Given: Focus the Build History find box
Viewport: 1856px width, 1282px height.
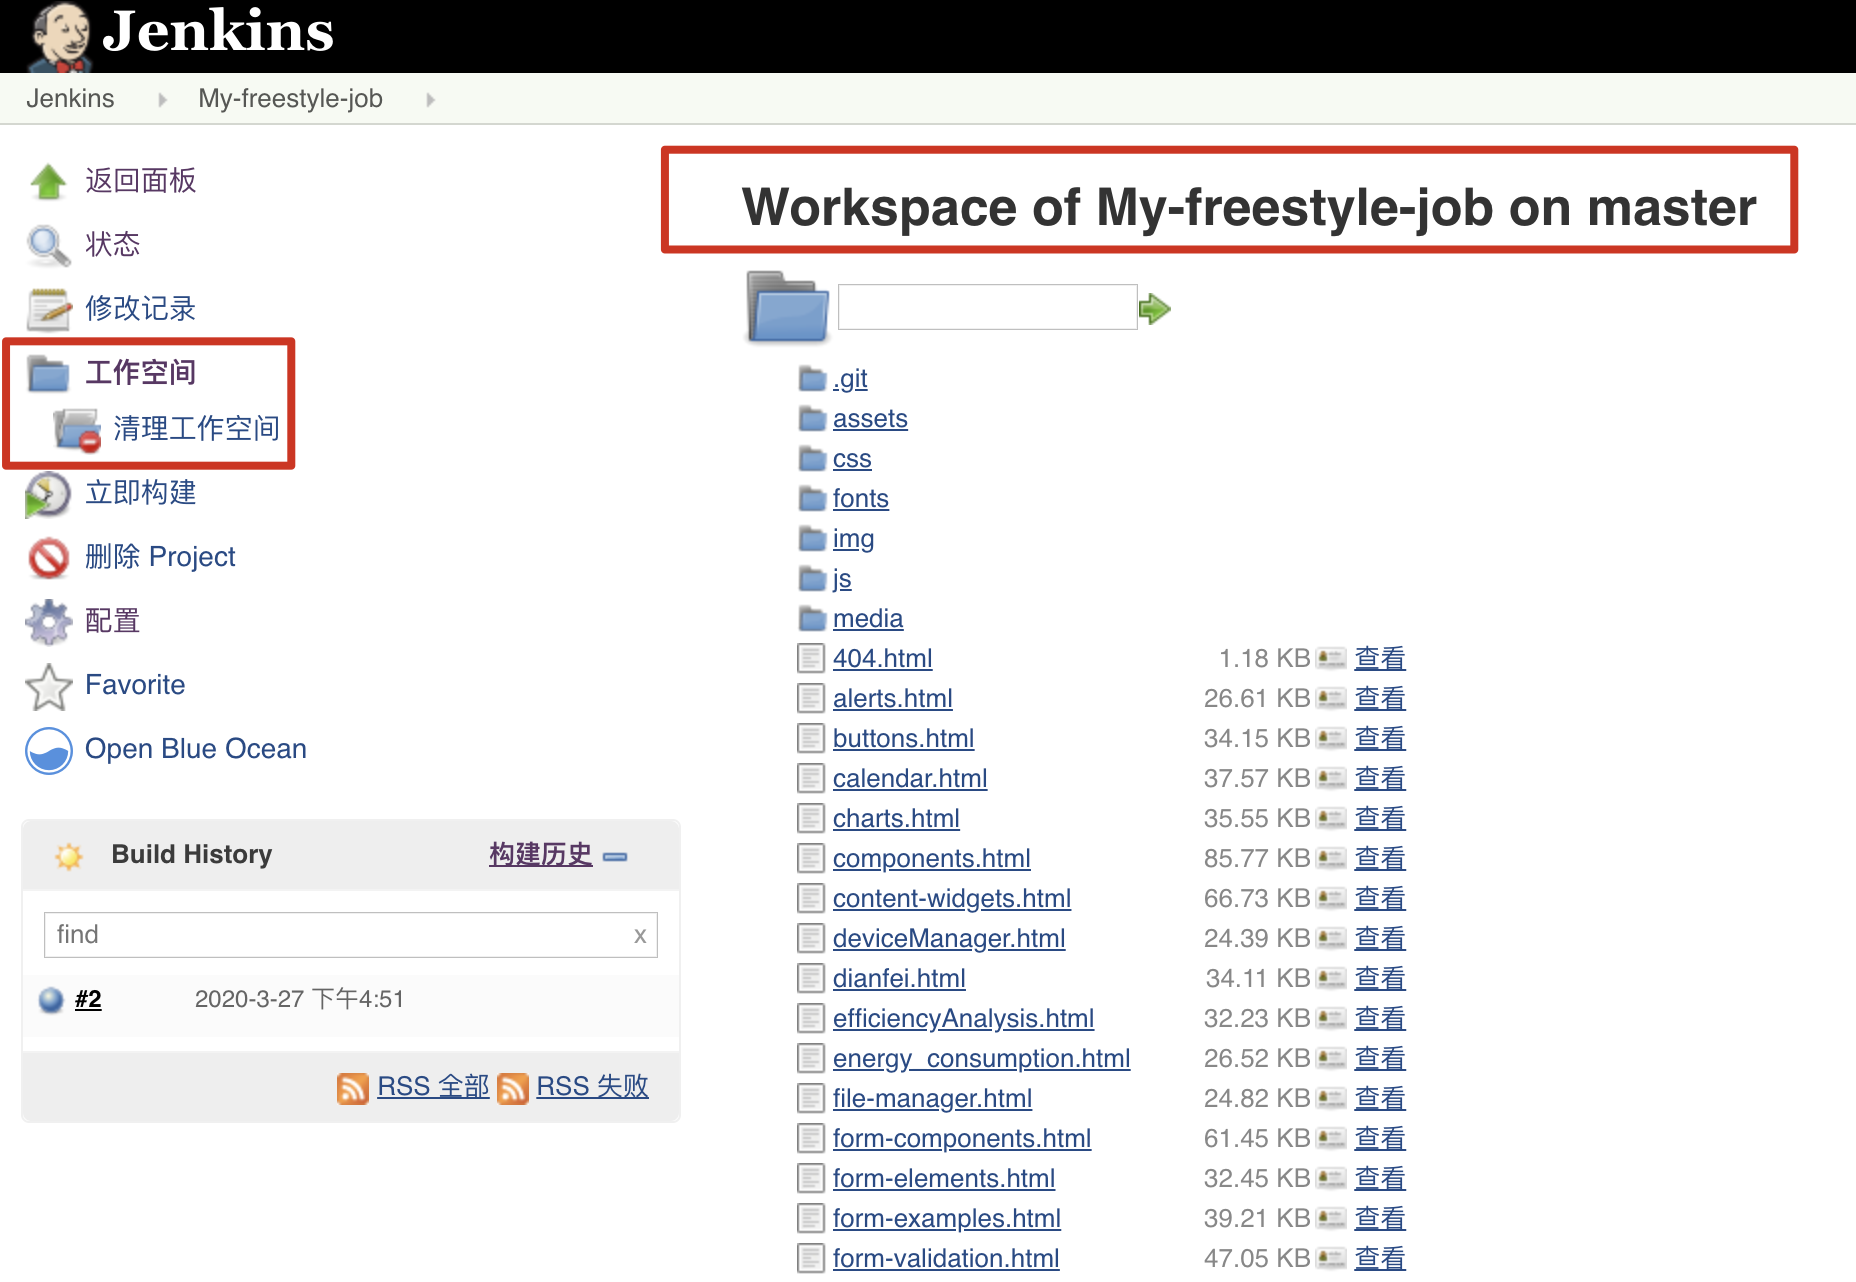Looking at the screenshot, I should 350,935.
